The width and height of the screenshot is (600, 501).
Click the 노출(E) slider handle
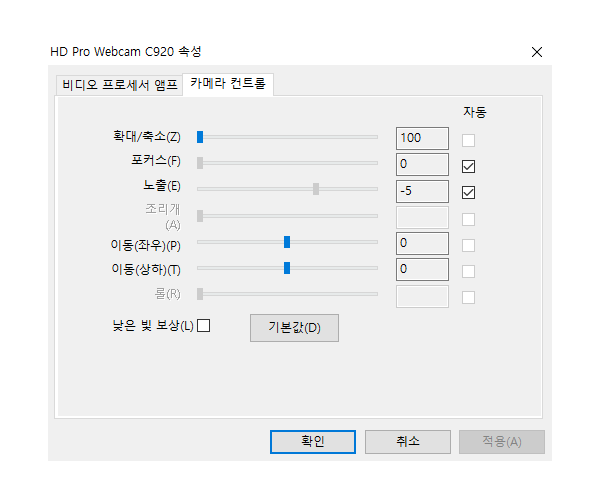(316, 189)
